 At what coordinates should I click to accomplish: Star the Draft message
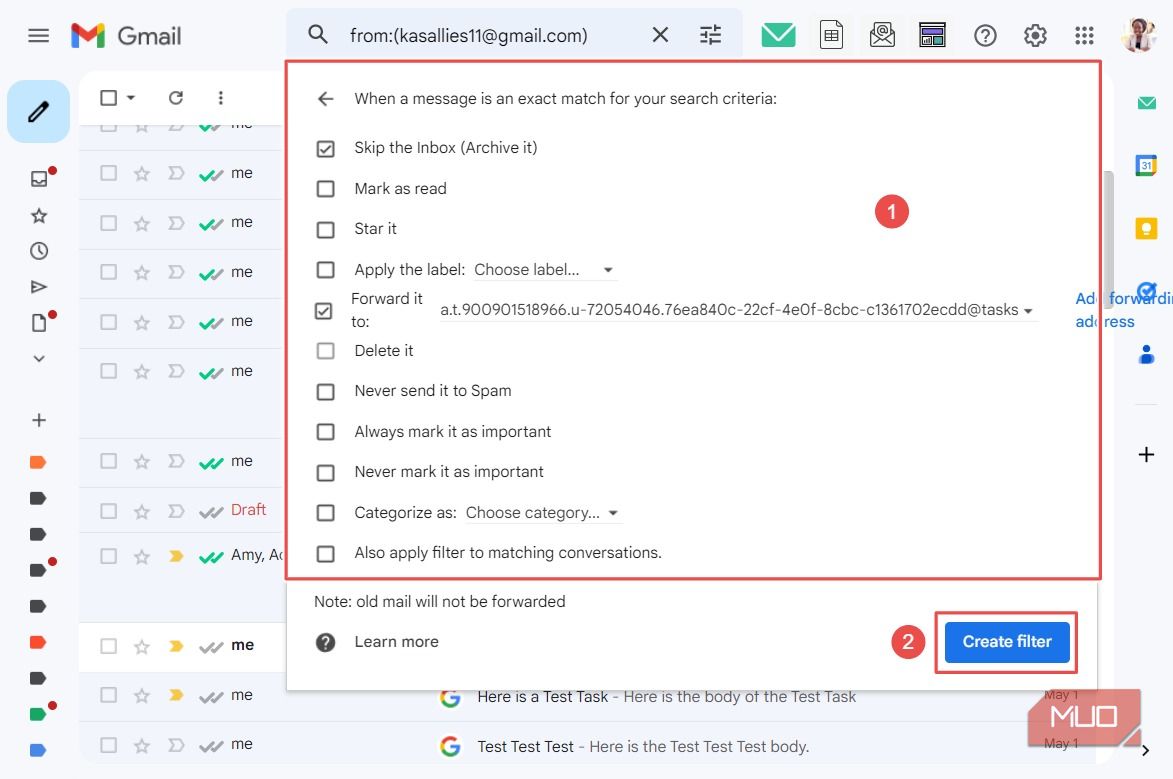tap(141, 512)
